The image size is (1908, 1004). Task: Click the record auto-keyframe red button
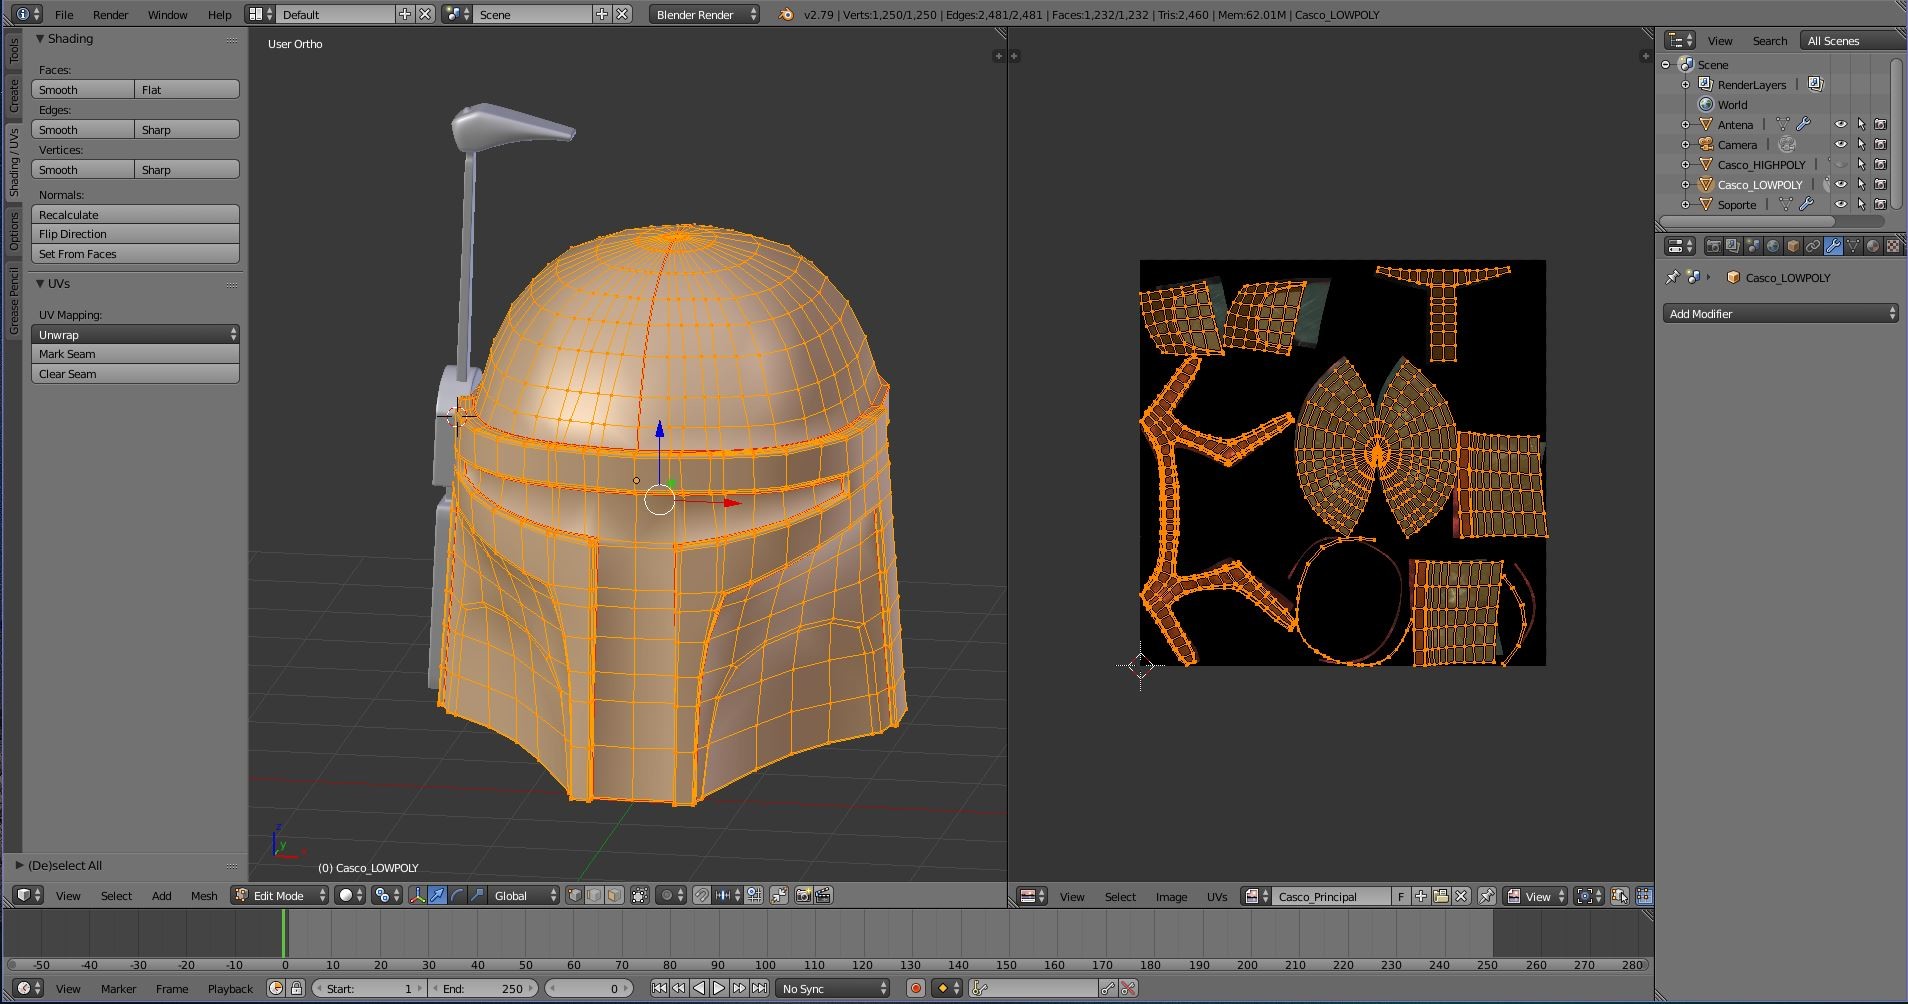[x=915, y=988]
